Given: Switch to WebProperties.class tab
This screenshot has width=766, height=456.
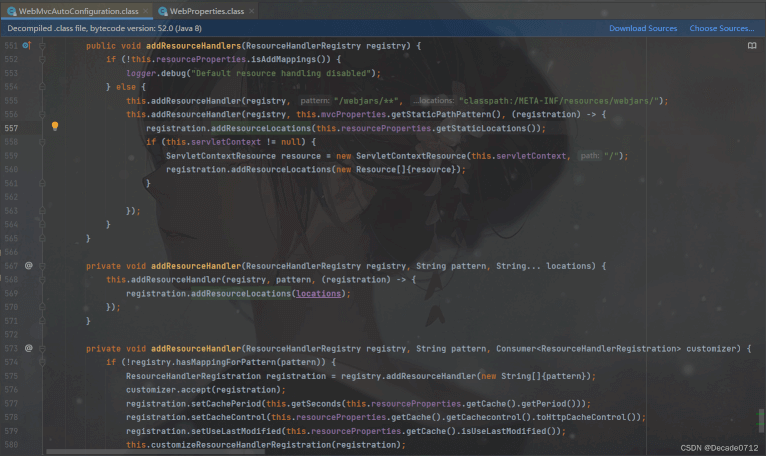Looking at the screenshot, I should pyautogui.click(x=207, y=11).
